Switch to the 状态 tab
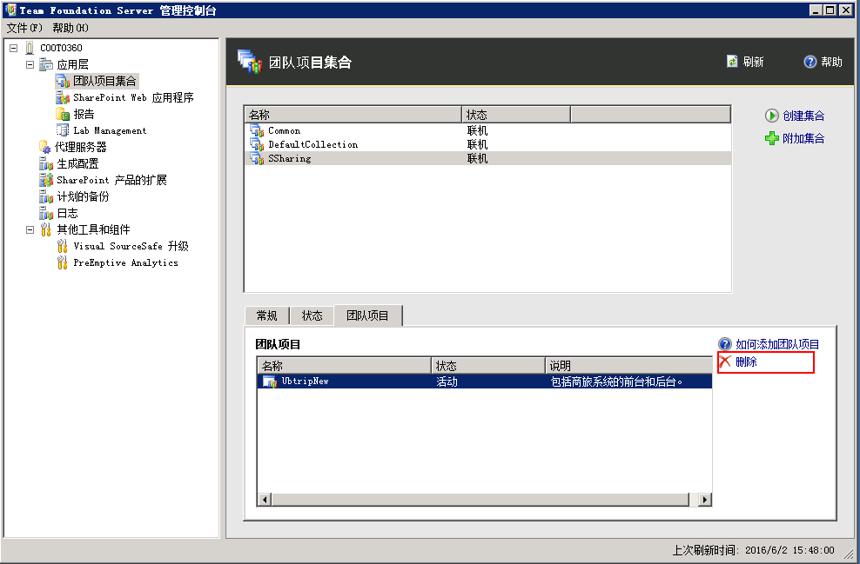 click(312, 315)
